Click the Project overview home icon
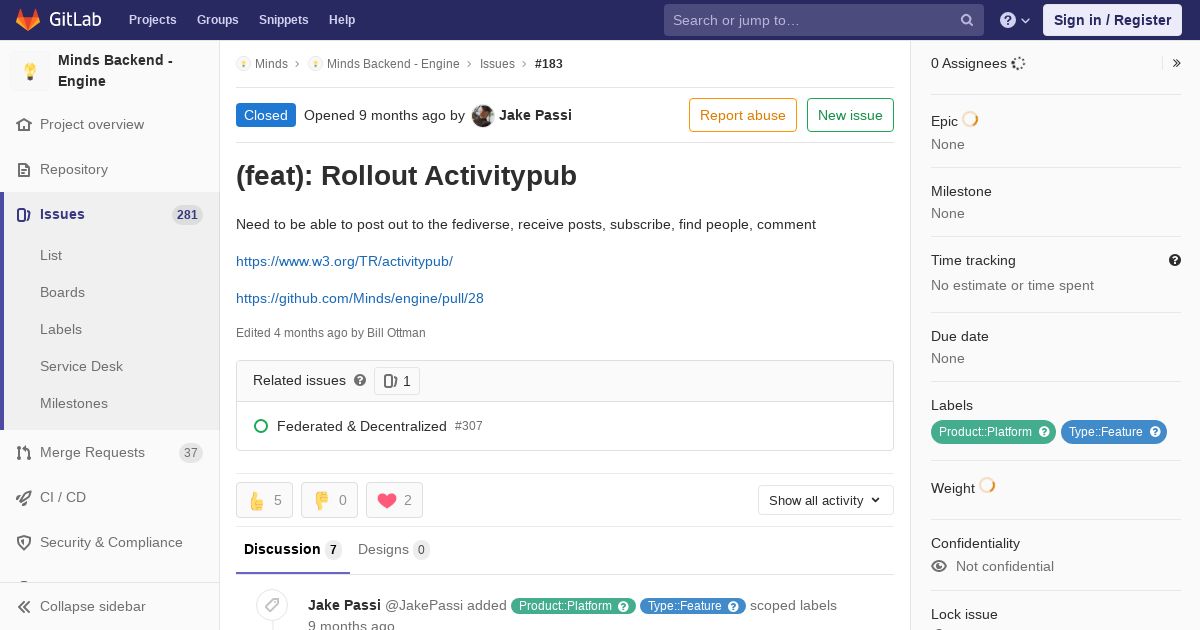The width and height of the screenshot is (1200, 630). click(x=24, y=125)
